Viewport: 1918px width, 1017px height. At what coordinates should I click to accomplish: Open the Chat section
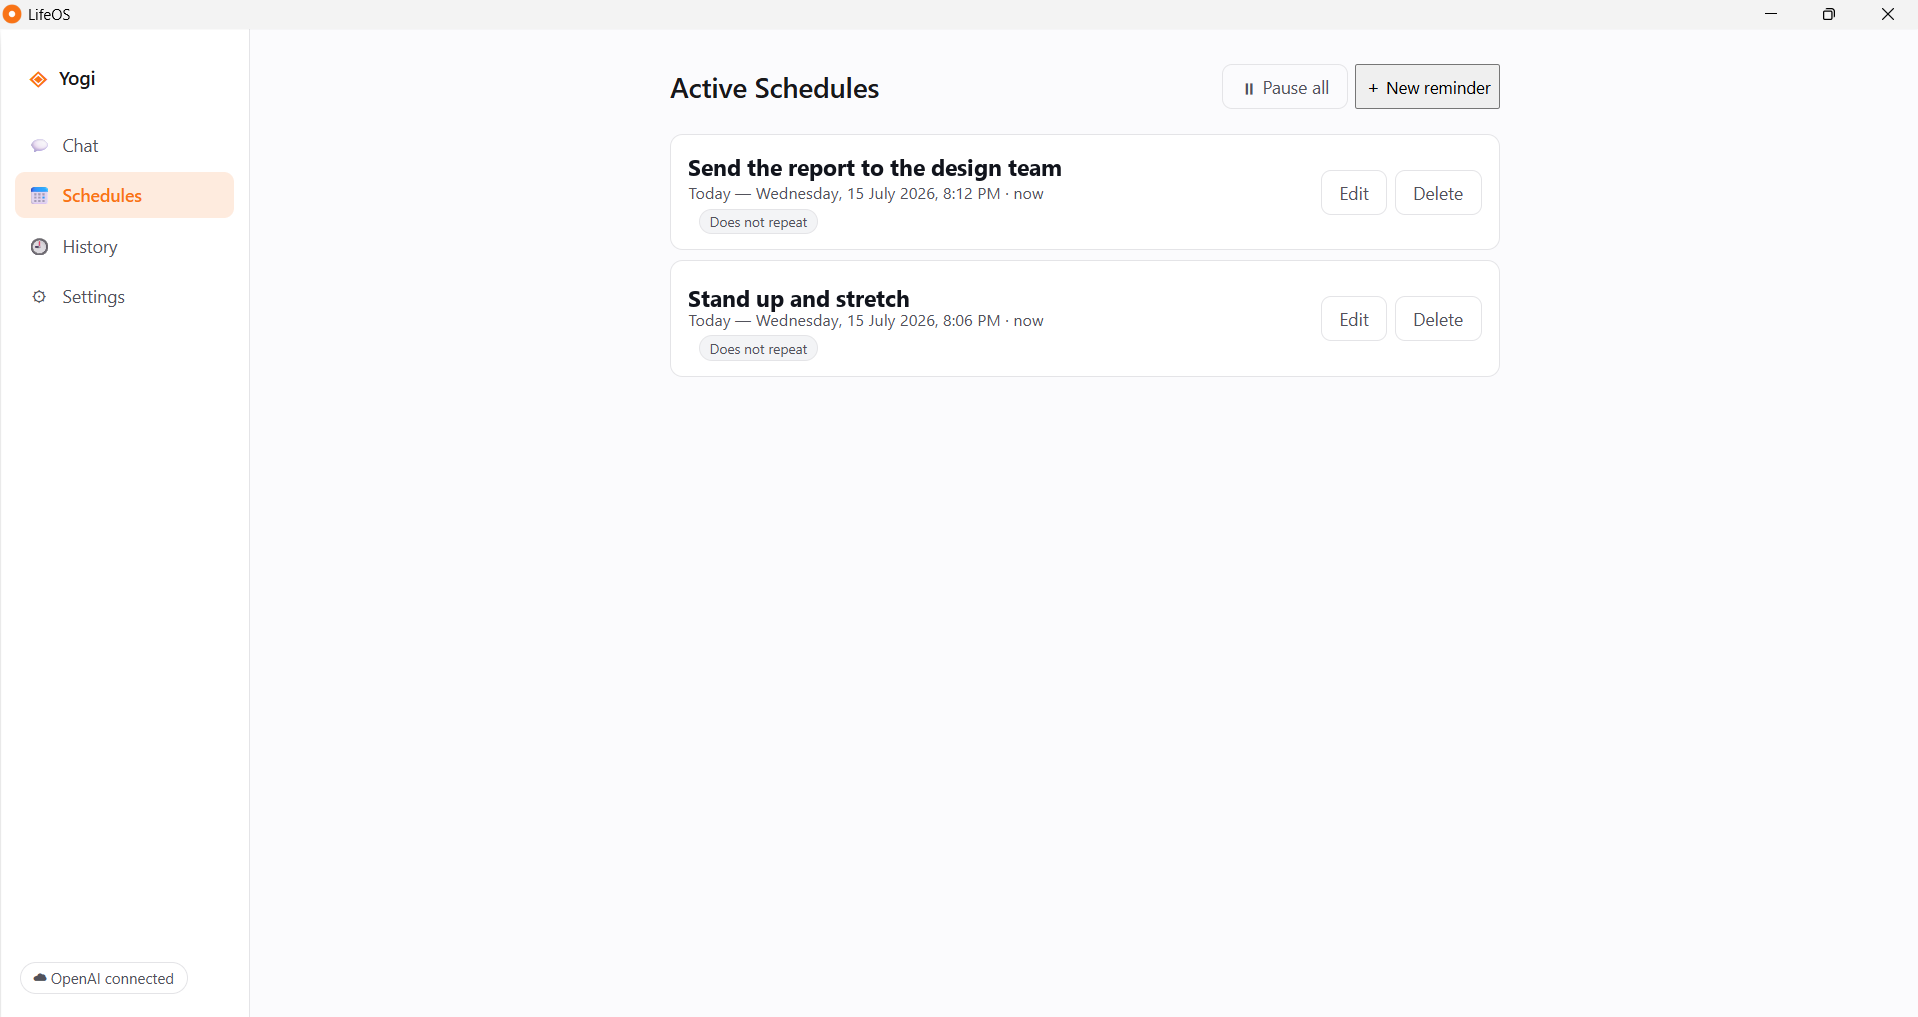[x=124, y=146]
